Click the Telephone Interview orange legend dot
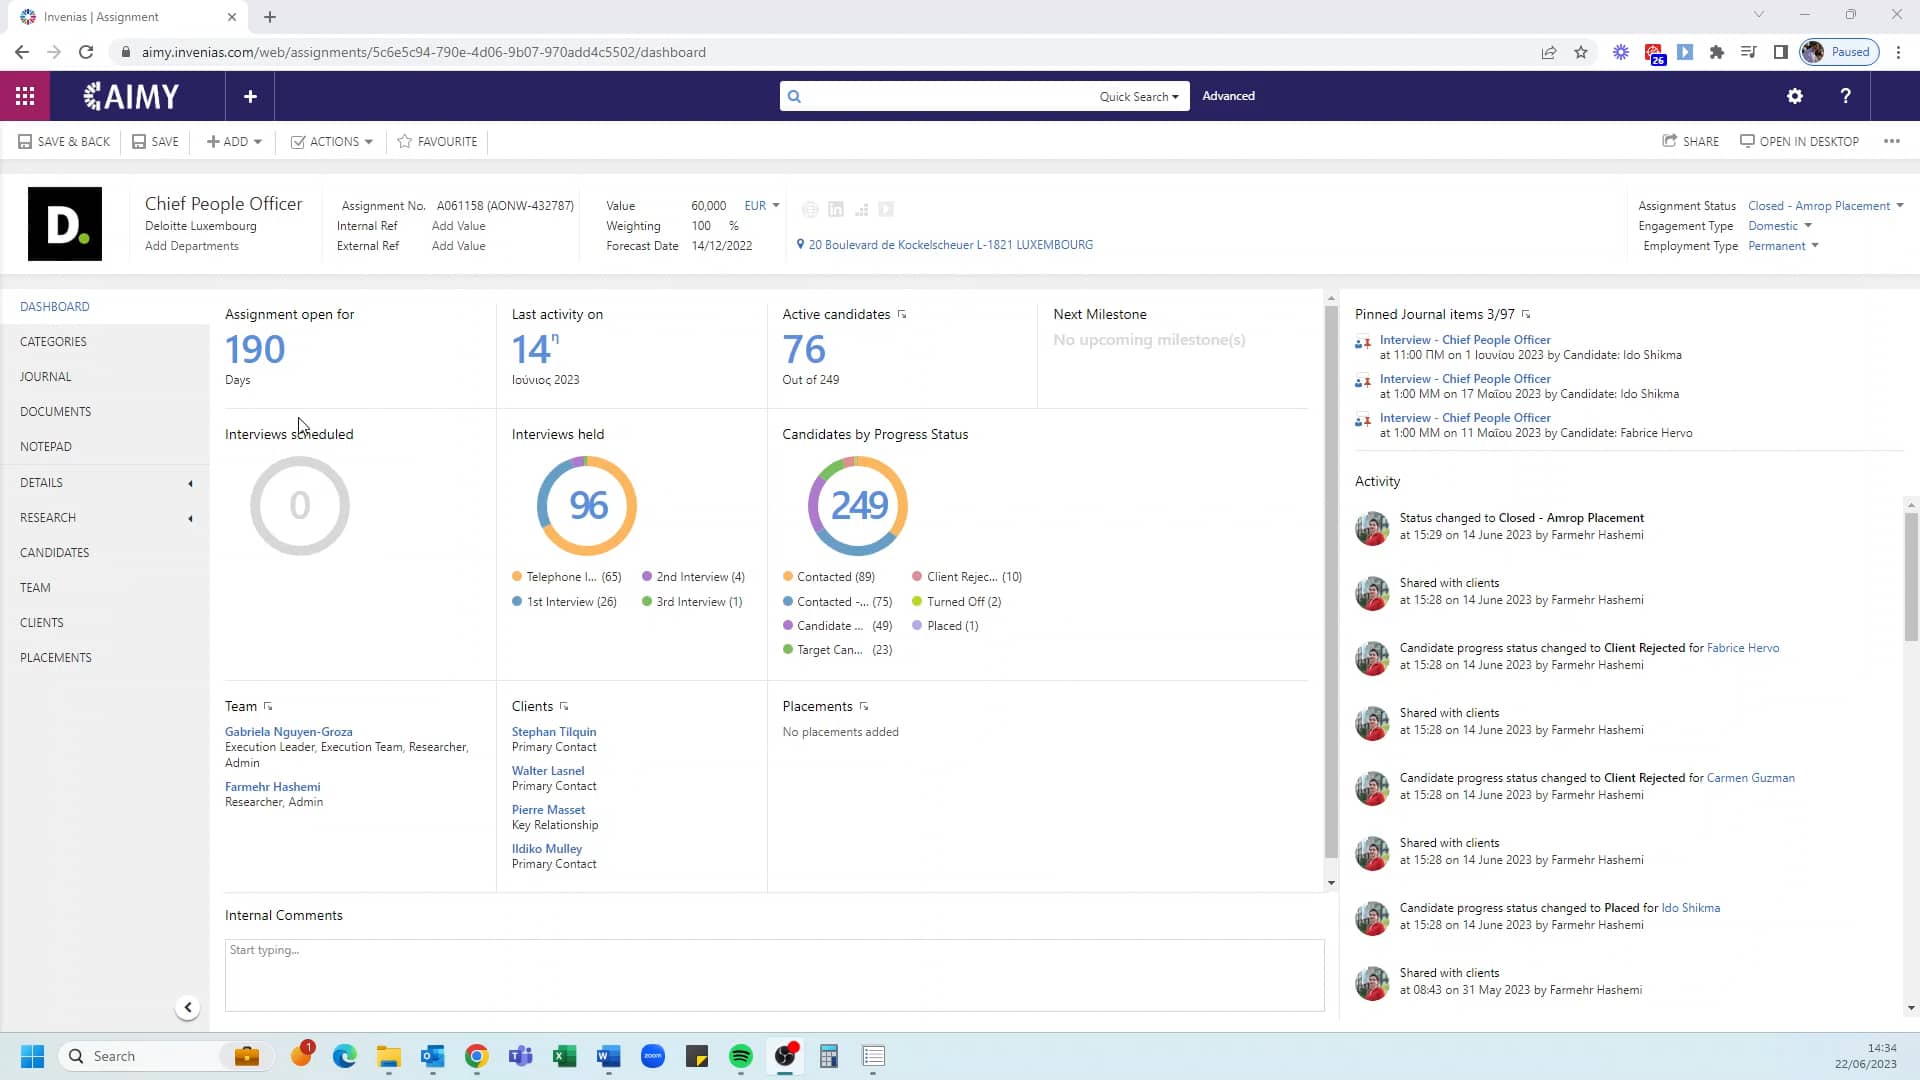 click(x=517, y=577)
